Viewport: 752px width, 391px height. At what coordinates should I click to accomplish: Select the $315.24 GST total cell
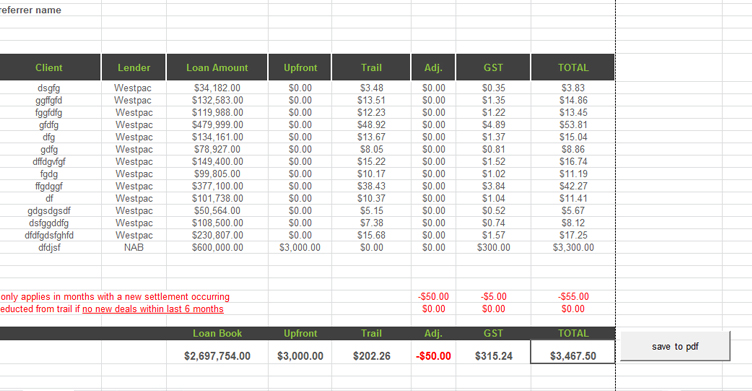point(494,356)
